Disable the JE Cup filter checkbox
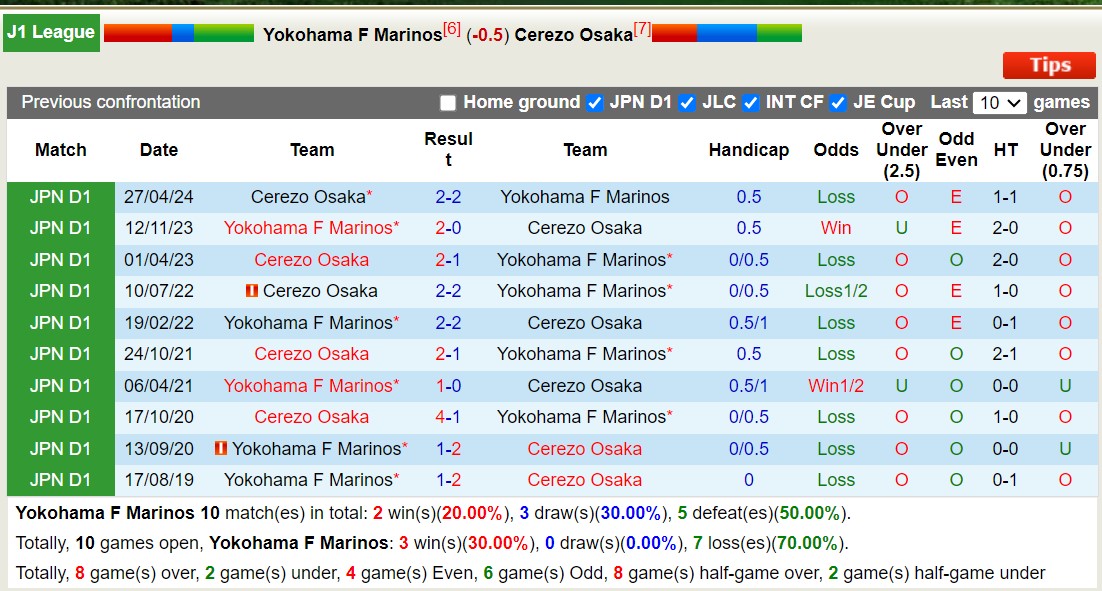This screenshot has width=1102, height=591. pos(839,102)
